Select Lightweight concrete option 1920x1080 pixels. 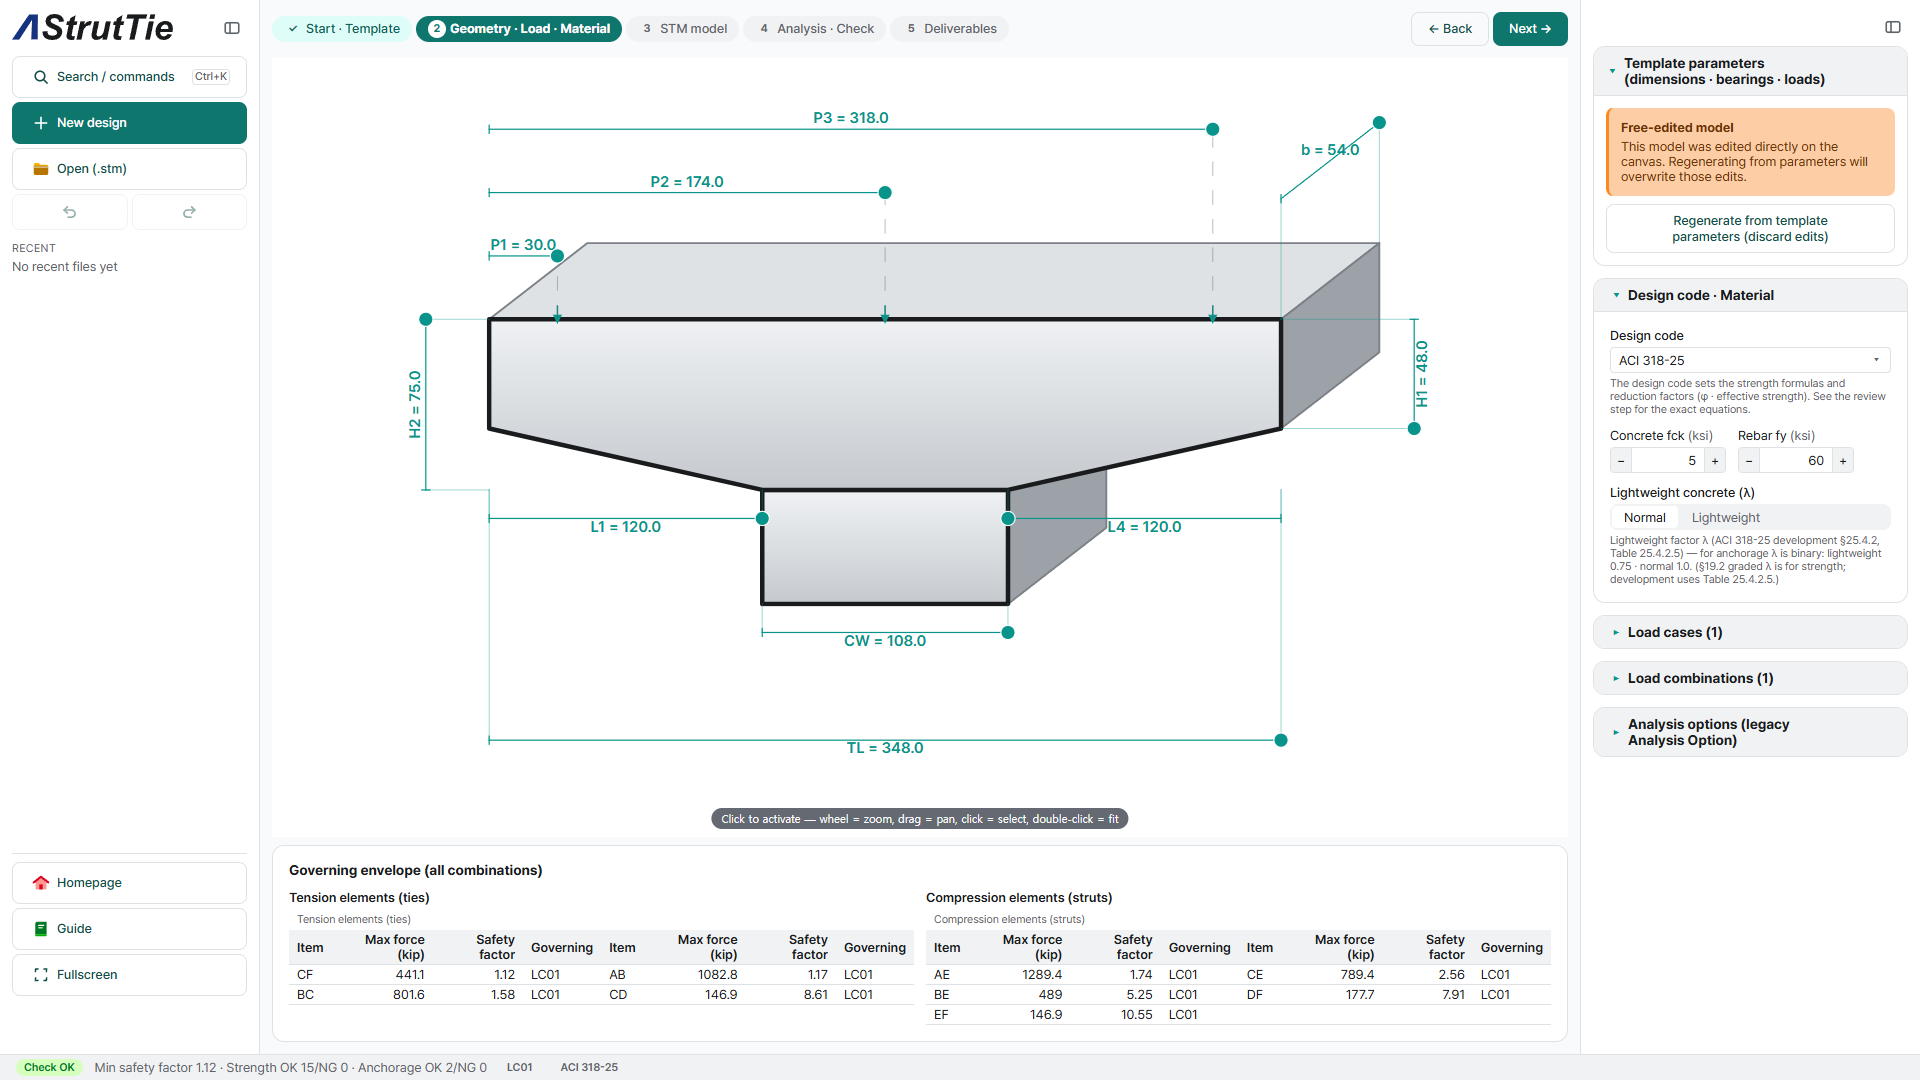click(1726, 518)
